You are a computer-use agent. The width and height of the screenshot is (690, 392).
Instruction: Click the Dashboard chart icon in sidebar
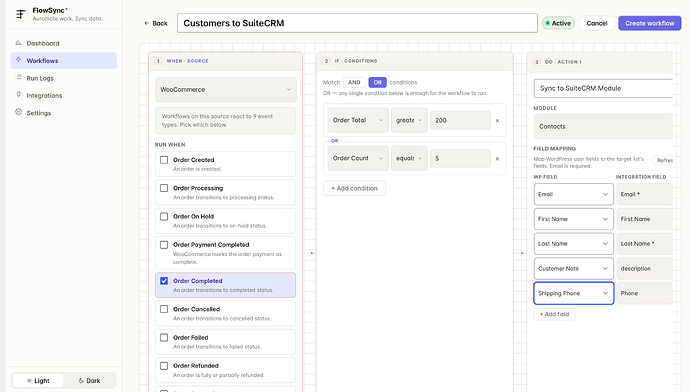18,43
